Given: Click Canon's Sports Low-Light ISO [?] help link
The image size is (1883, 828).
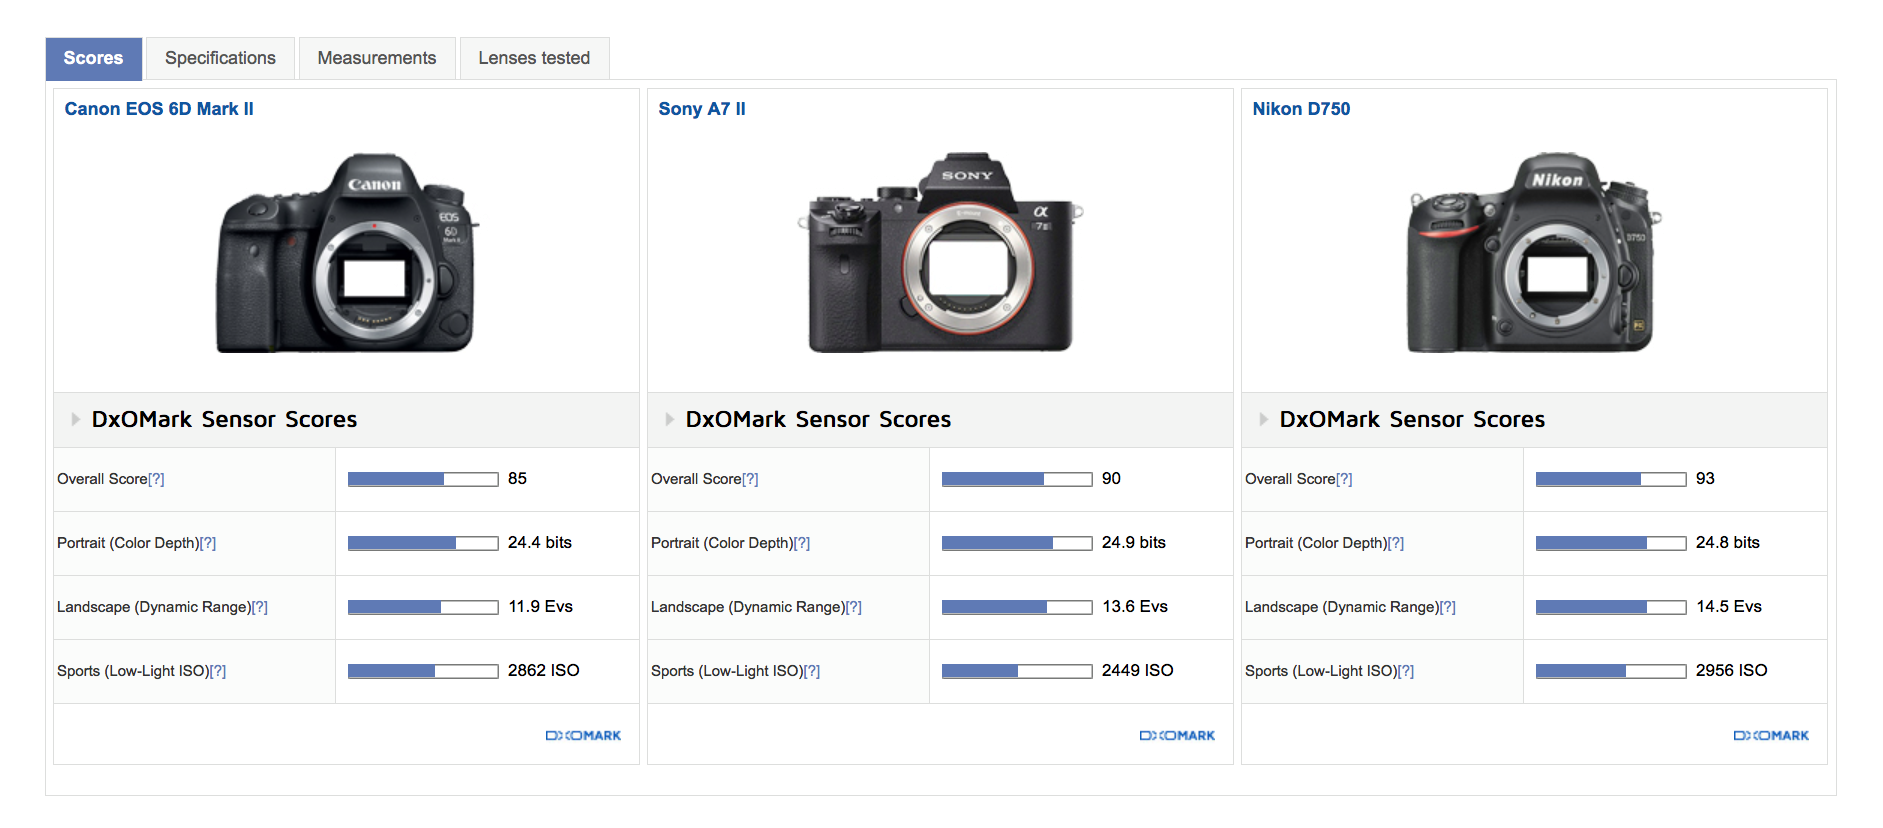Looking at the screenshot, I should click(x=218, y=671).
